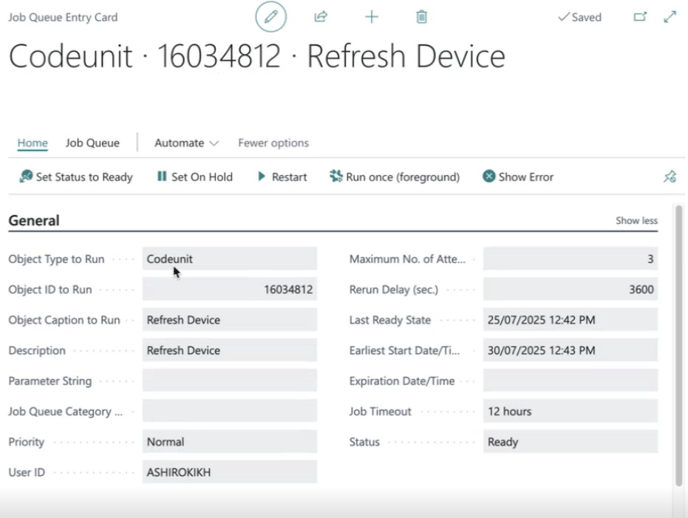The image size is (688, 518).
Task: Click the Status field showing Ready
Action: 570,442
